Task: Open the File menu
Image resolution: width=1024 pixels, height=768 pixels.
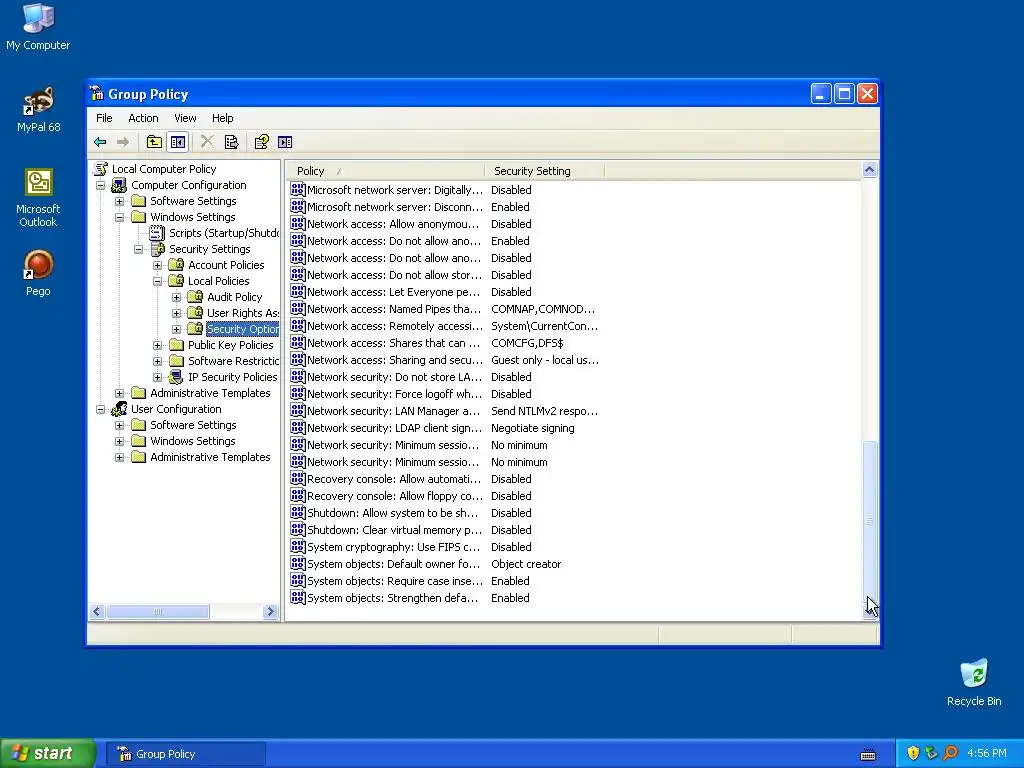Action: coord(104,118)
